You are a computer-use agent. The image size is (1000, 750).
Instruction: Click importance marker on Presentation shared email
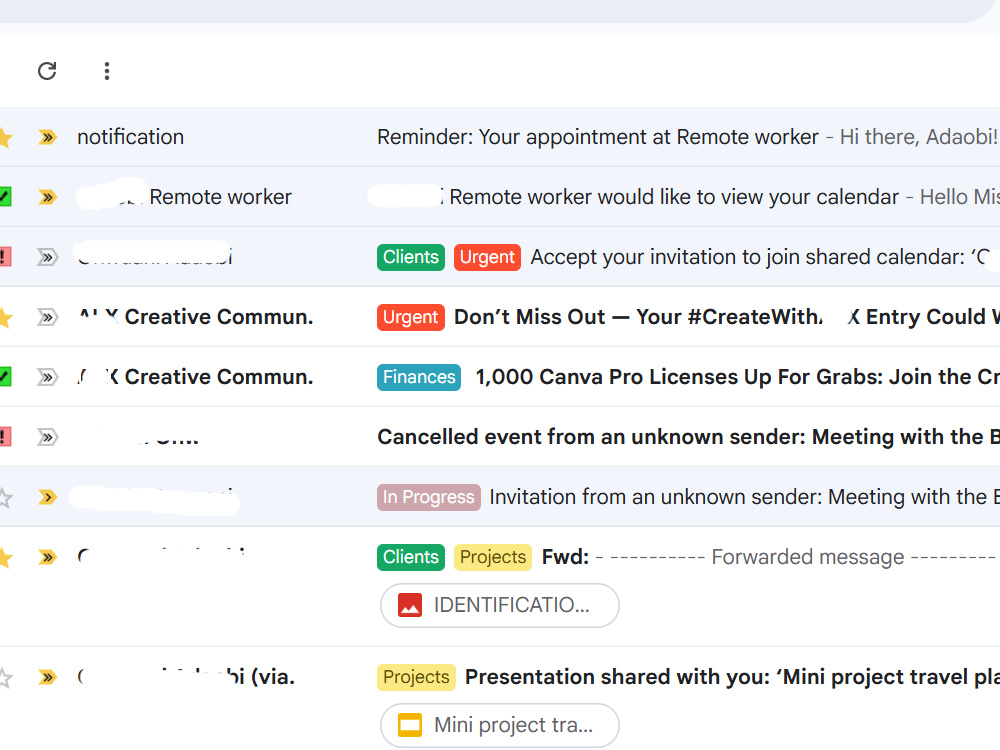click(x=47, y=677)
